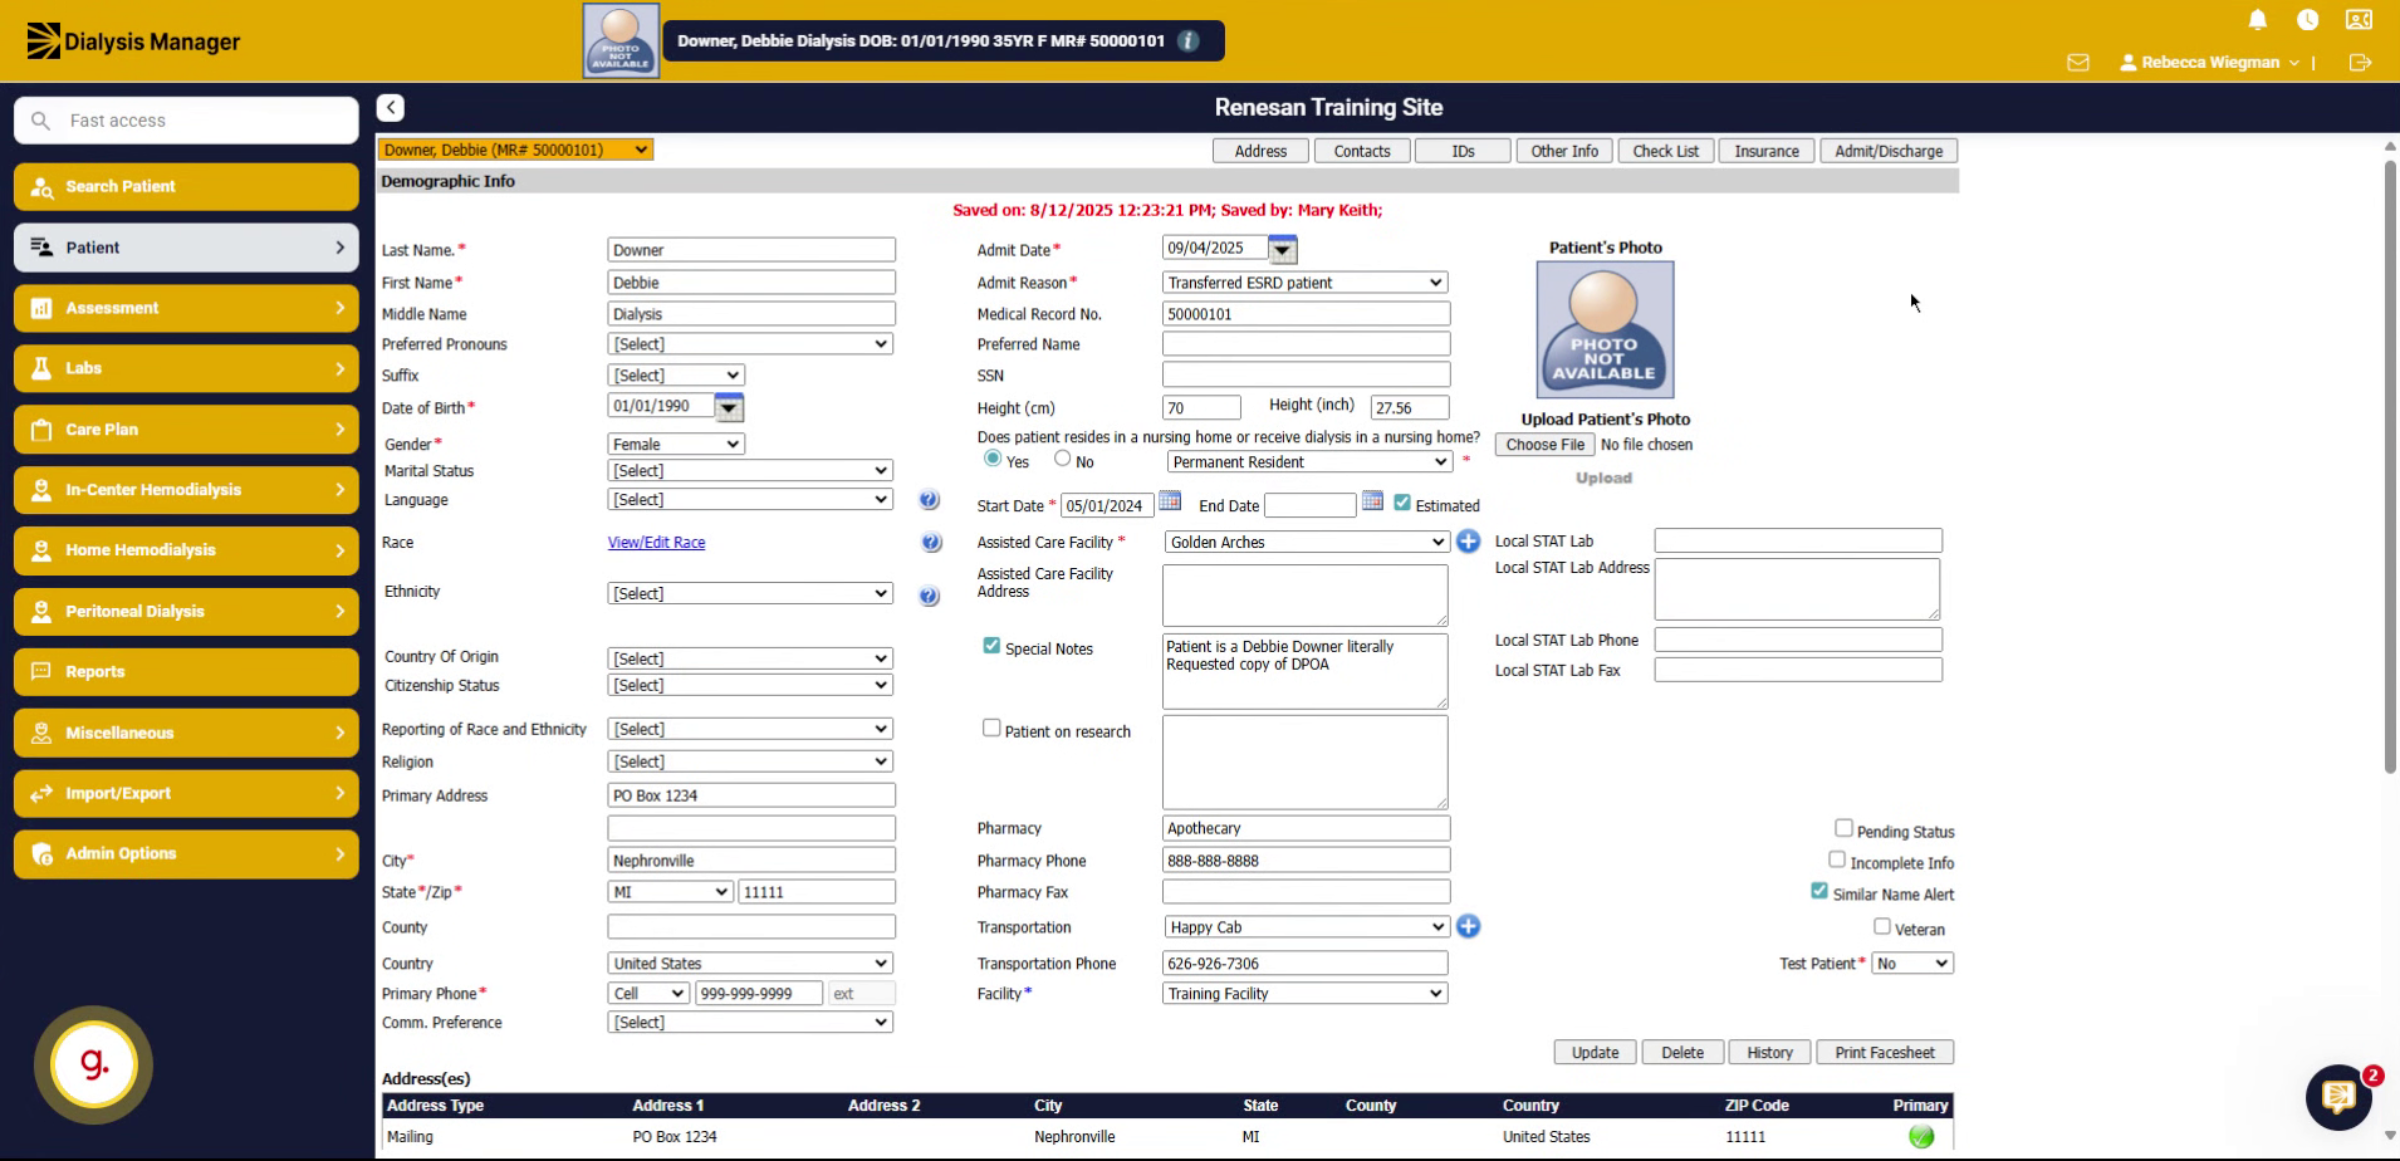
Task: Add new Assisted Care Facility plus icon
Action: [1468, 541]
